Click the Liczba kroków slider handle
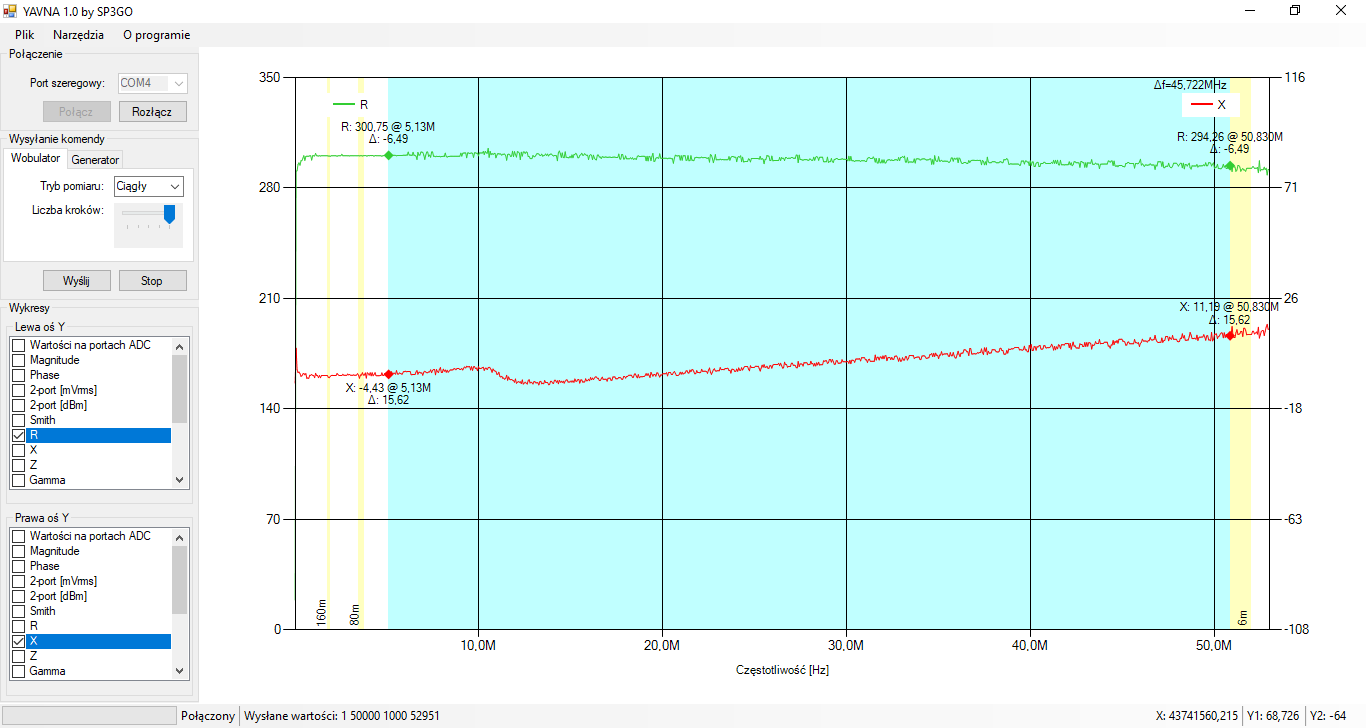Screen dimensions: 1366x728 coord(169,213)
